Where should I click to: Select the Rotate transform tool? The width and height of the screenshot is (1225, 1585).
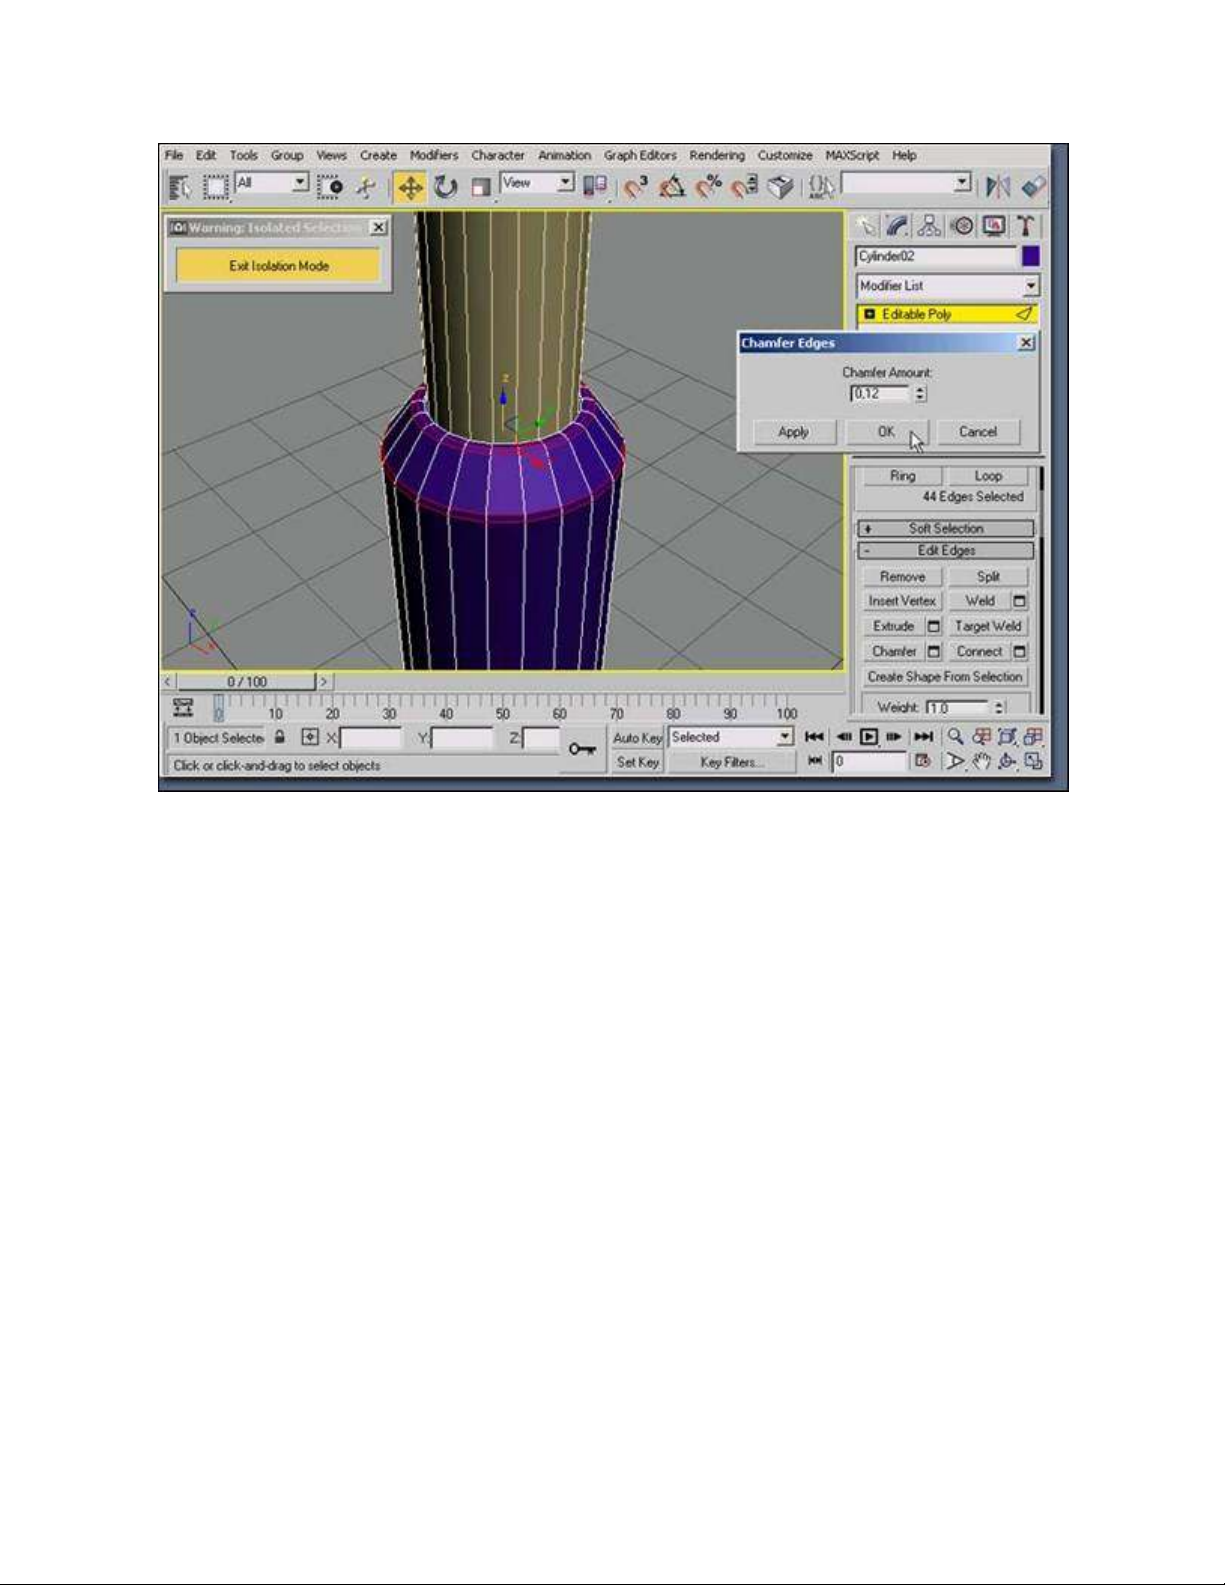tap(445, 187)
